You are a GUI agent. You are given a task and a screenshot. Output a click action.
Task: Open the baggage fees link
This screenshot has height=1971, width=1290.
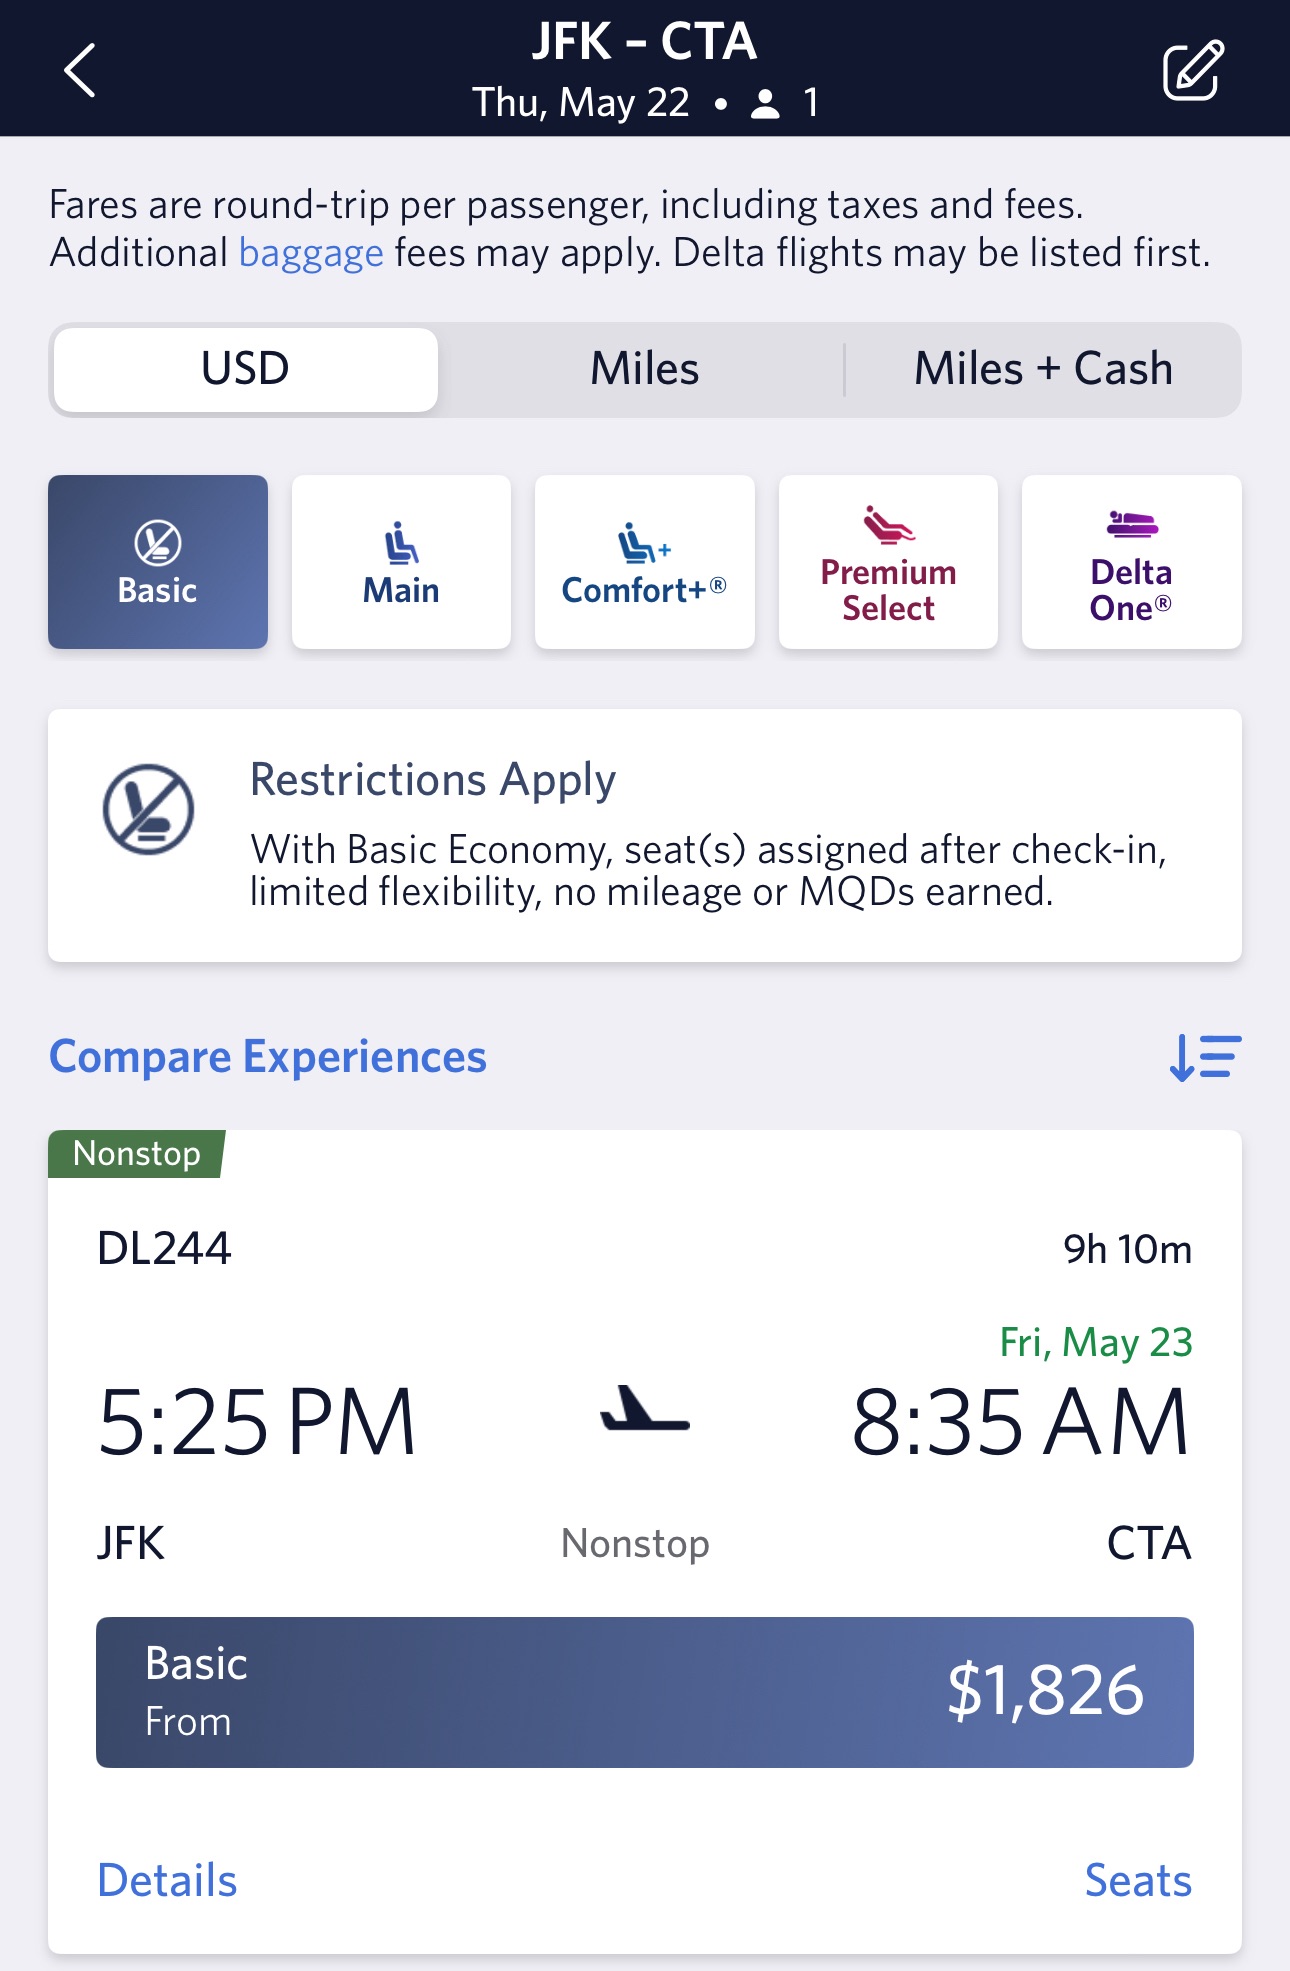click(311, 253)
